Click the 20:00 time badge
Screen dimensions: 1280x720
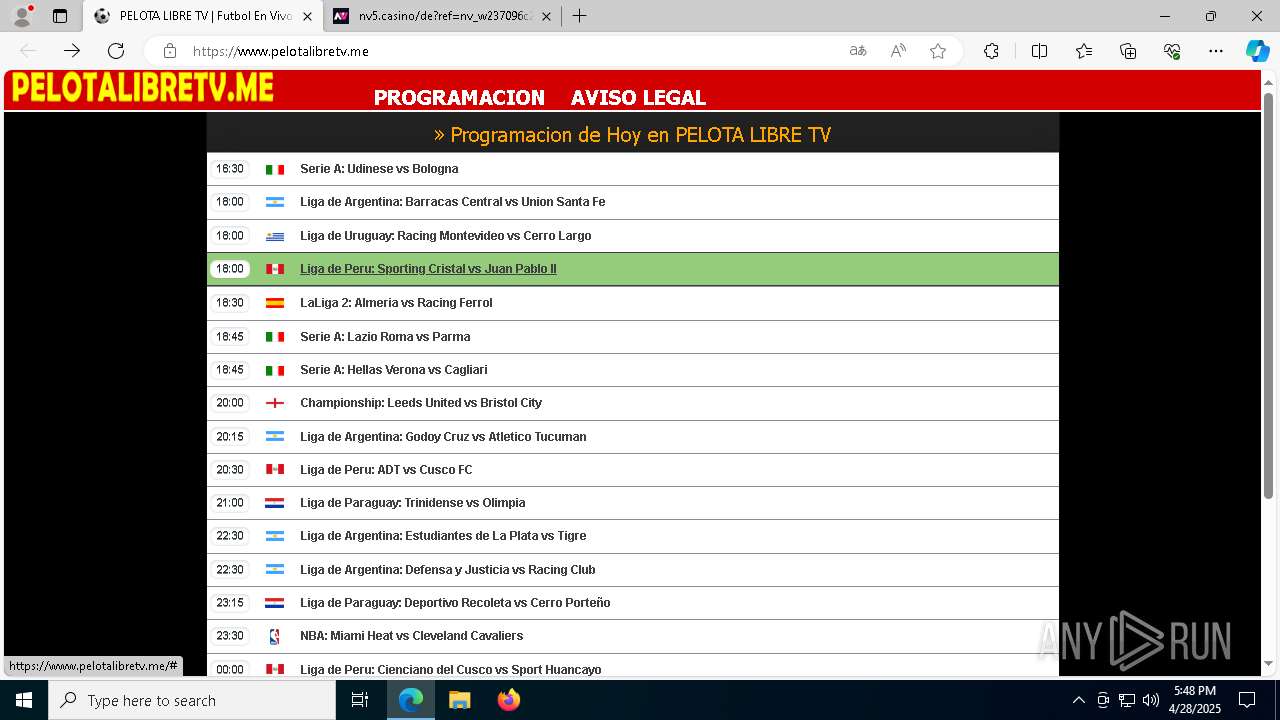pos(230,403)
